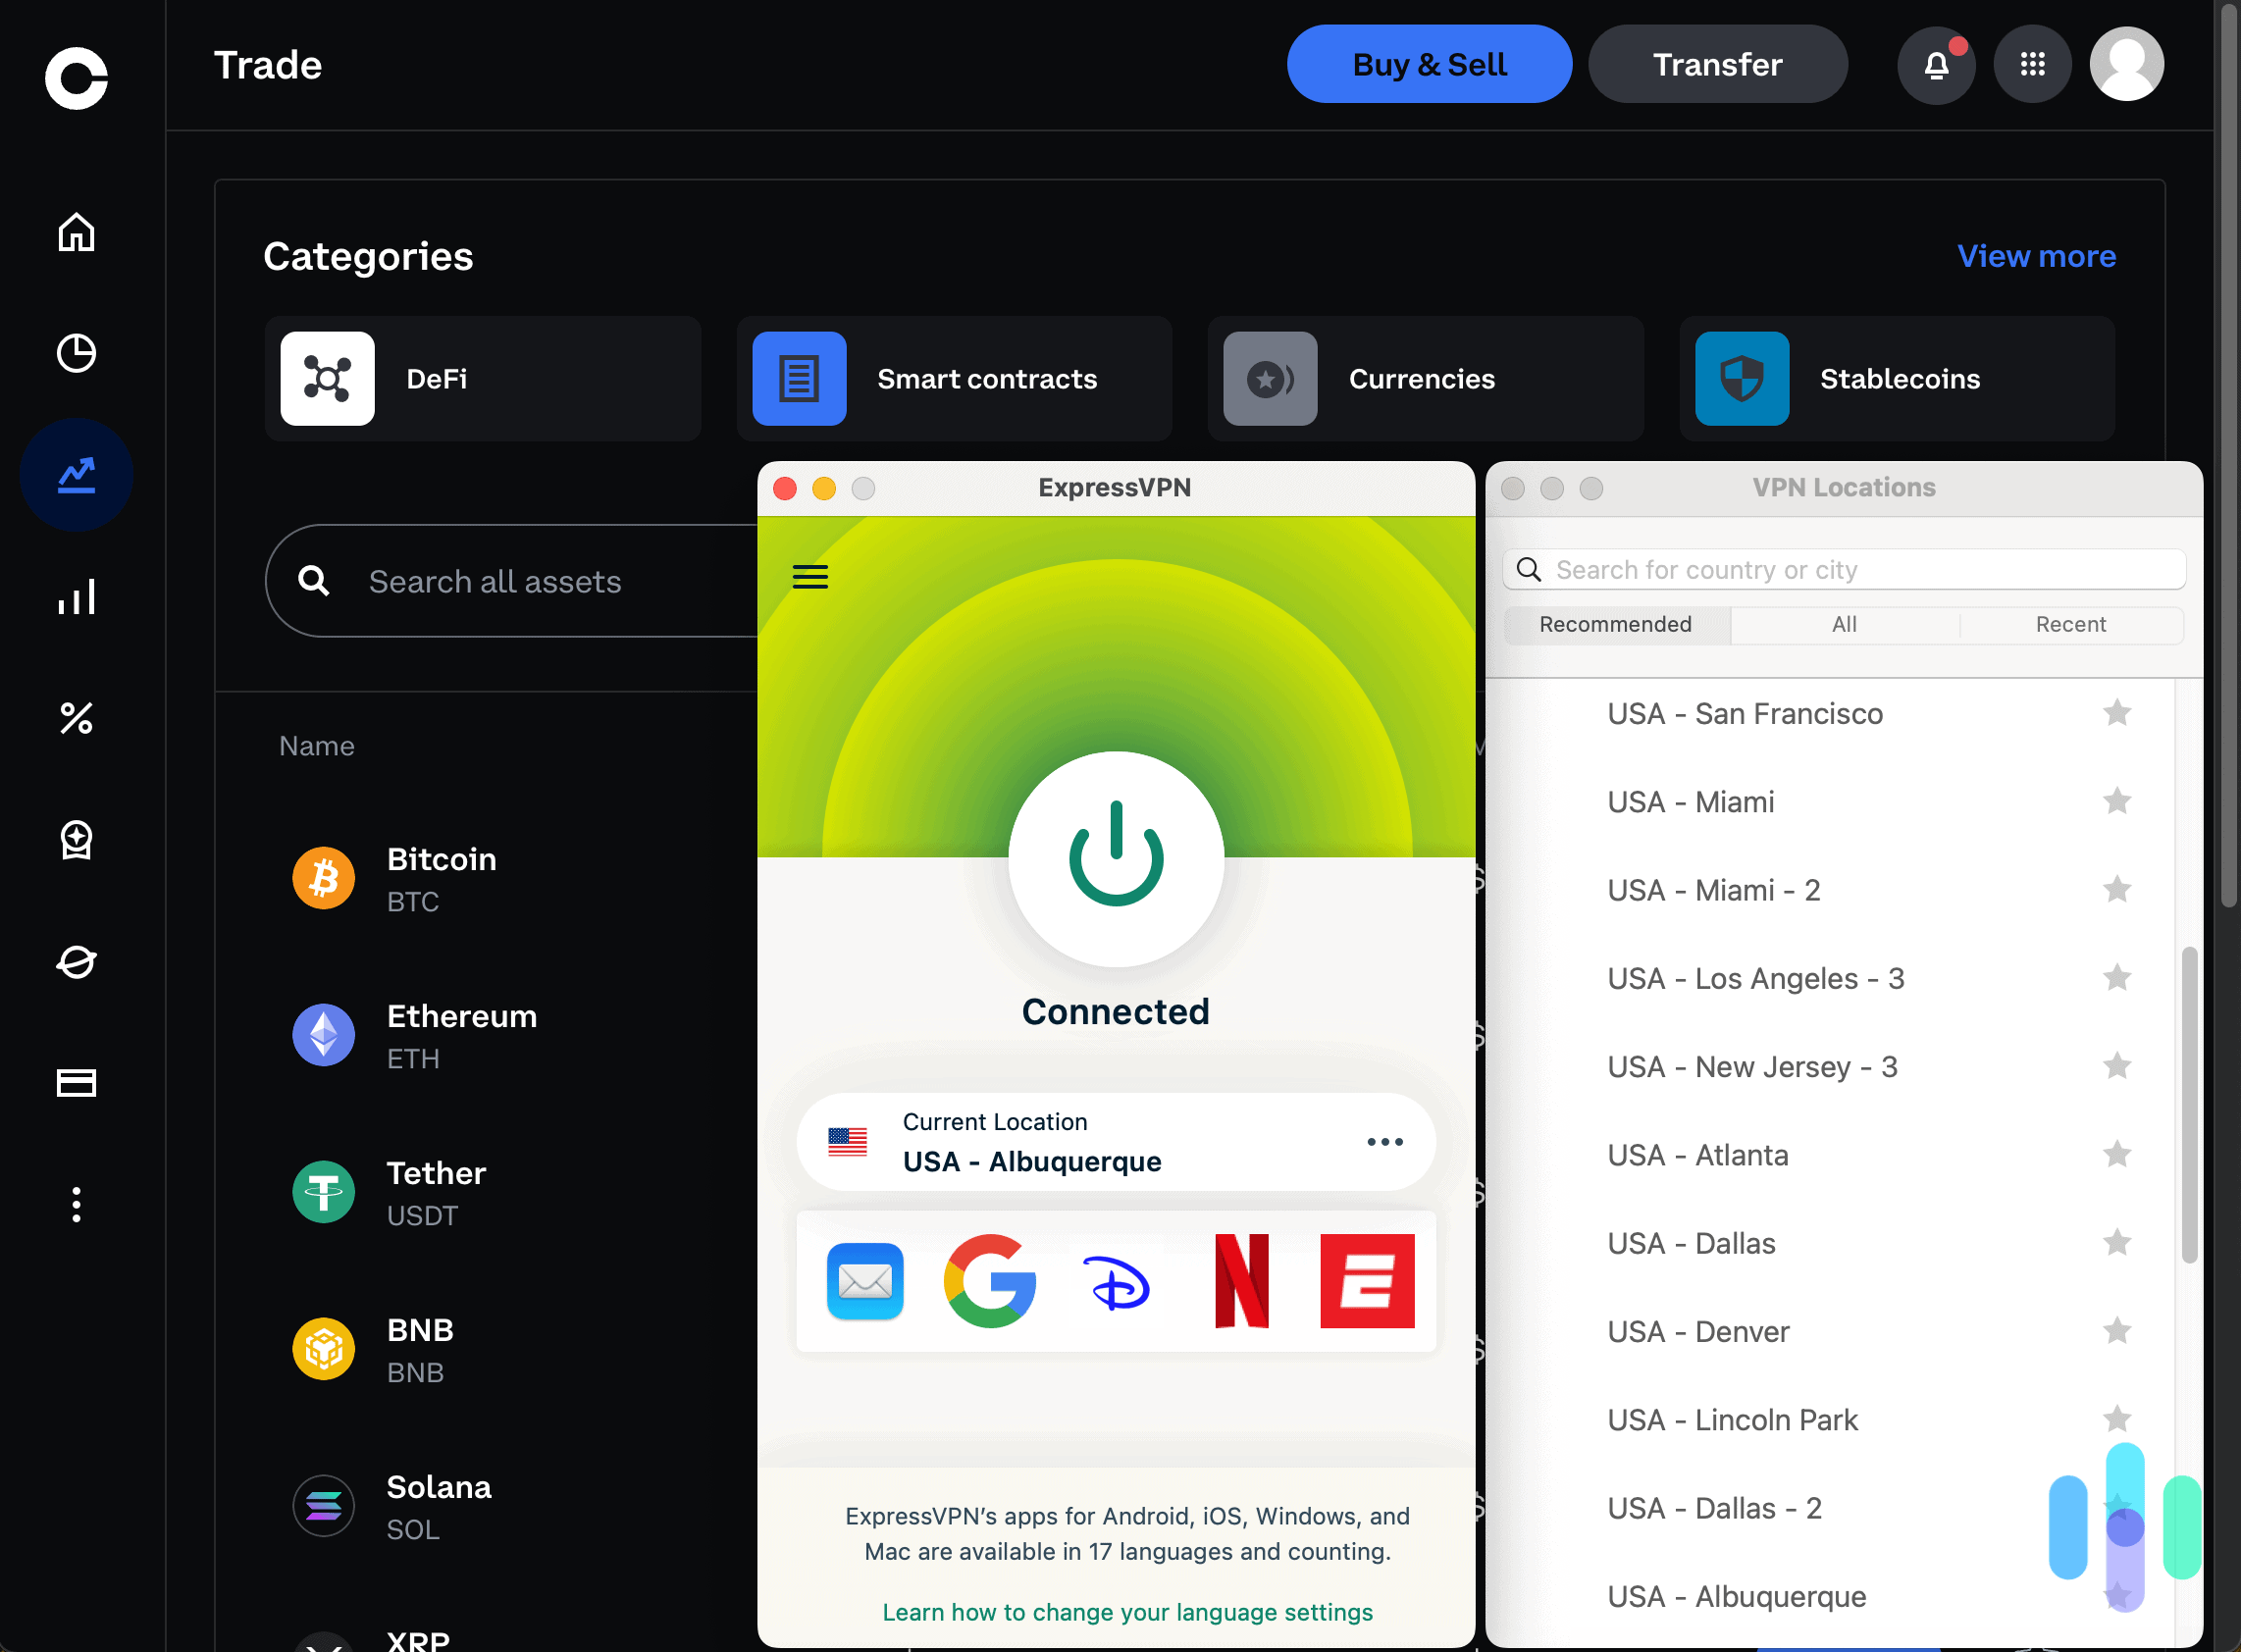This screenshot has width=2241, height=1652.
Task: Favorite USA - Dallas with star
Action: [2117, 1242]
